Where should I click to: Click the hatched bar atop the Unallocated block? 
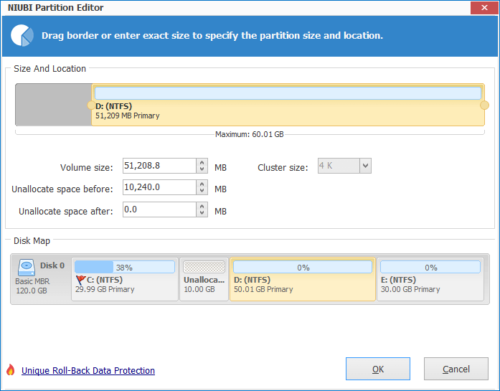click(x=204, y=267)
